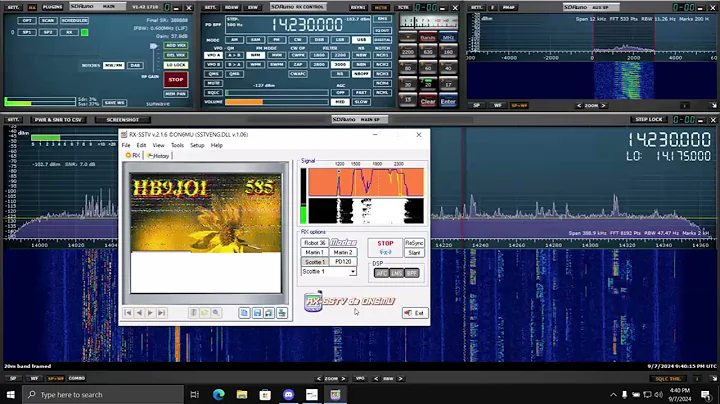Screen dimensions: 720x404
Task: Click the magnifier zoom icon in RX-SSTV
Action: click(216, 313)
